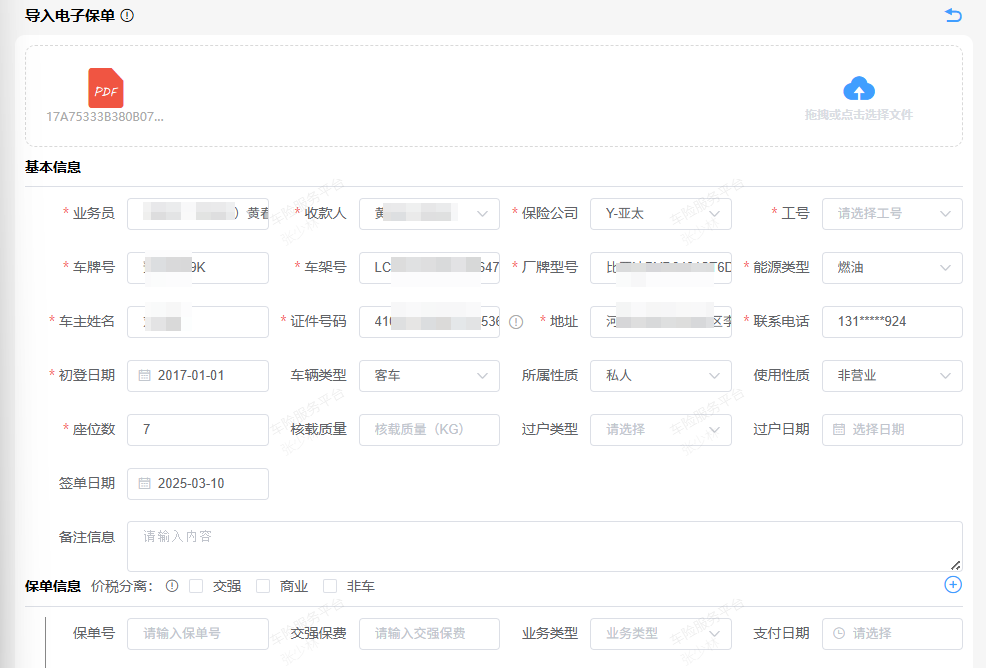Click the 车架号 input field
Viewport: 986px width, 668px height.
[x=429, y=268]
